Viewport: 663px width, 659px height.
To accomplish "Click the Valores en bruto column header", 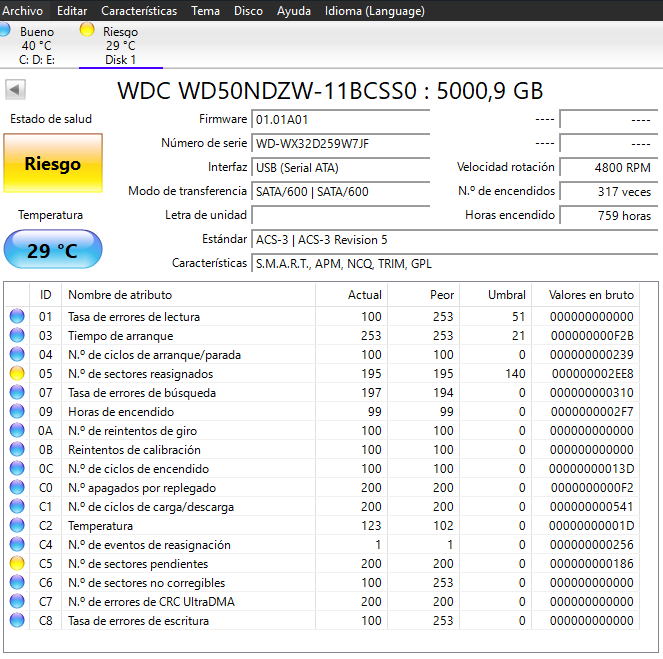I will (x=585, y=295).
